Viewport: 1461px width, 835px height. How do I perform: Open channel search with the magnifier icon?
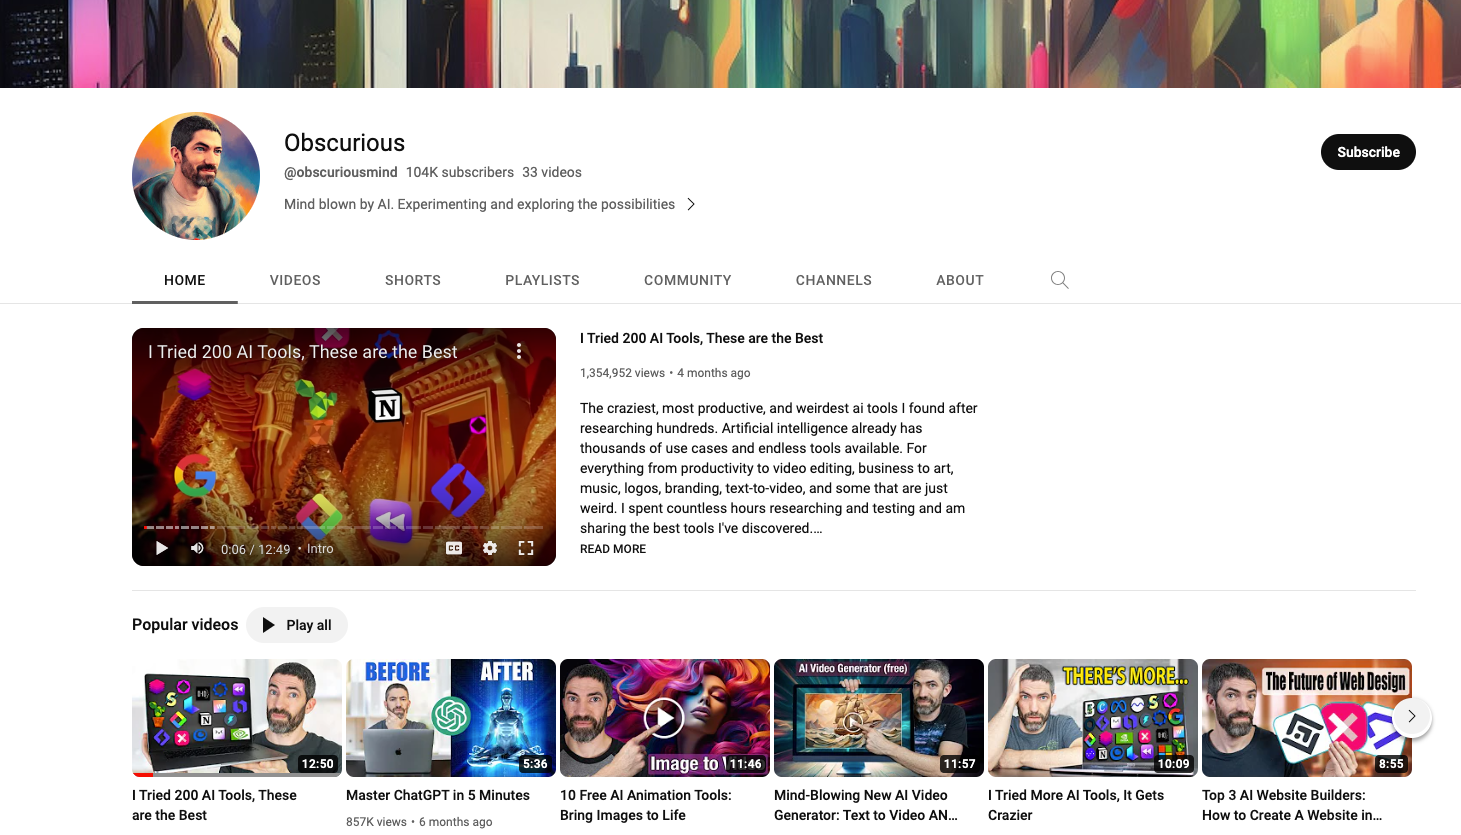(x=1059, y=280)
